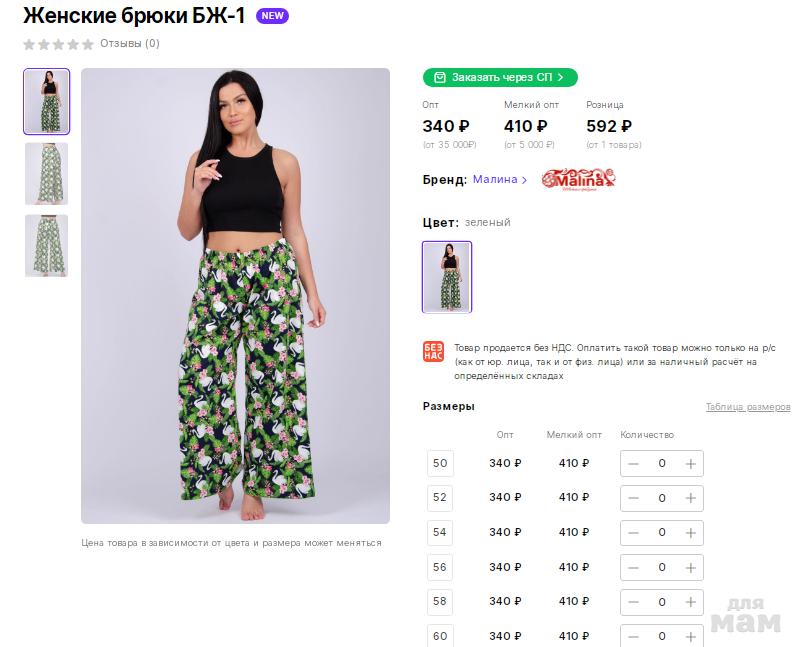Image resolution: width=796 pixels, height=647 pixels.
Task: Decrease quantity for size 54
Action: click(x=633, y=533)
